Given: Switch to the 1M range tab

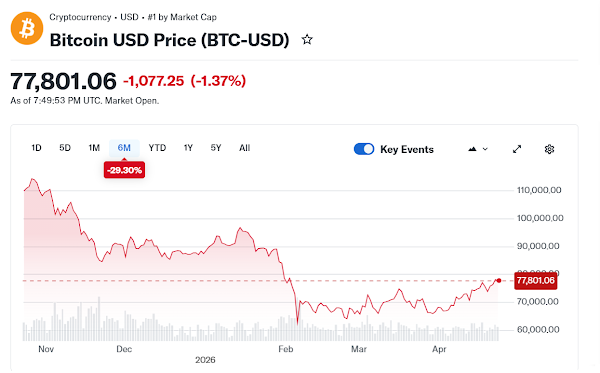Looking at the screenshot, I should coord(94,148).
